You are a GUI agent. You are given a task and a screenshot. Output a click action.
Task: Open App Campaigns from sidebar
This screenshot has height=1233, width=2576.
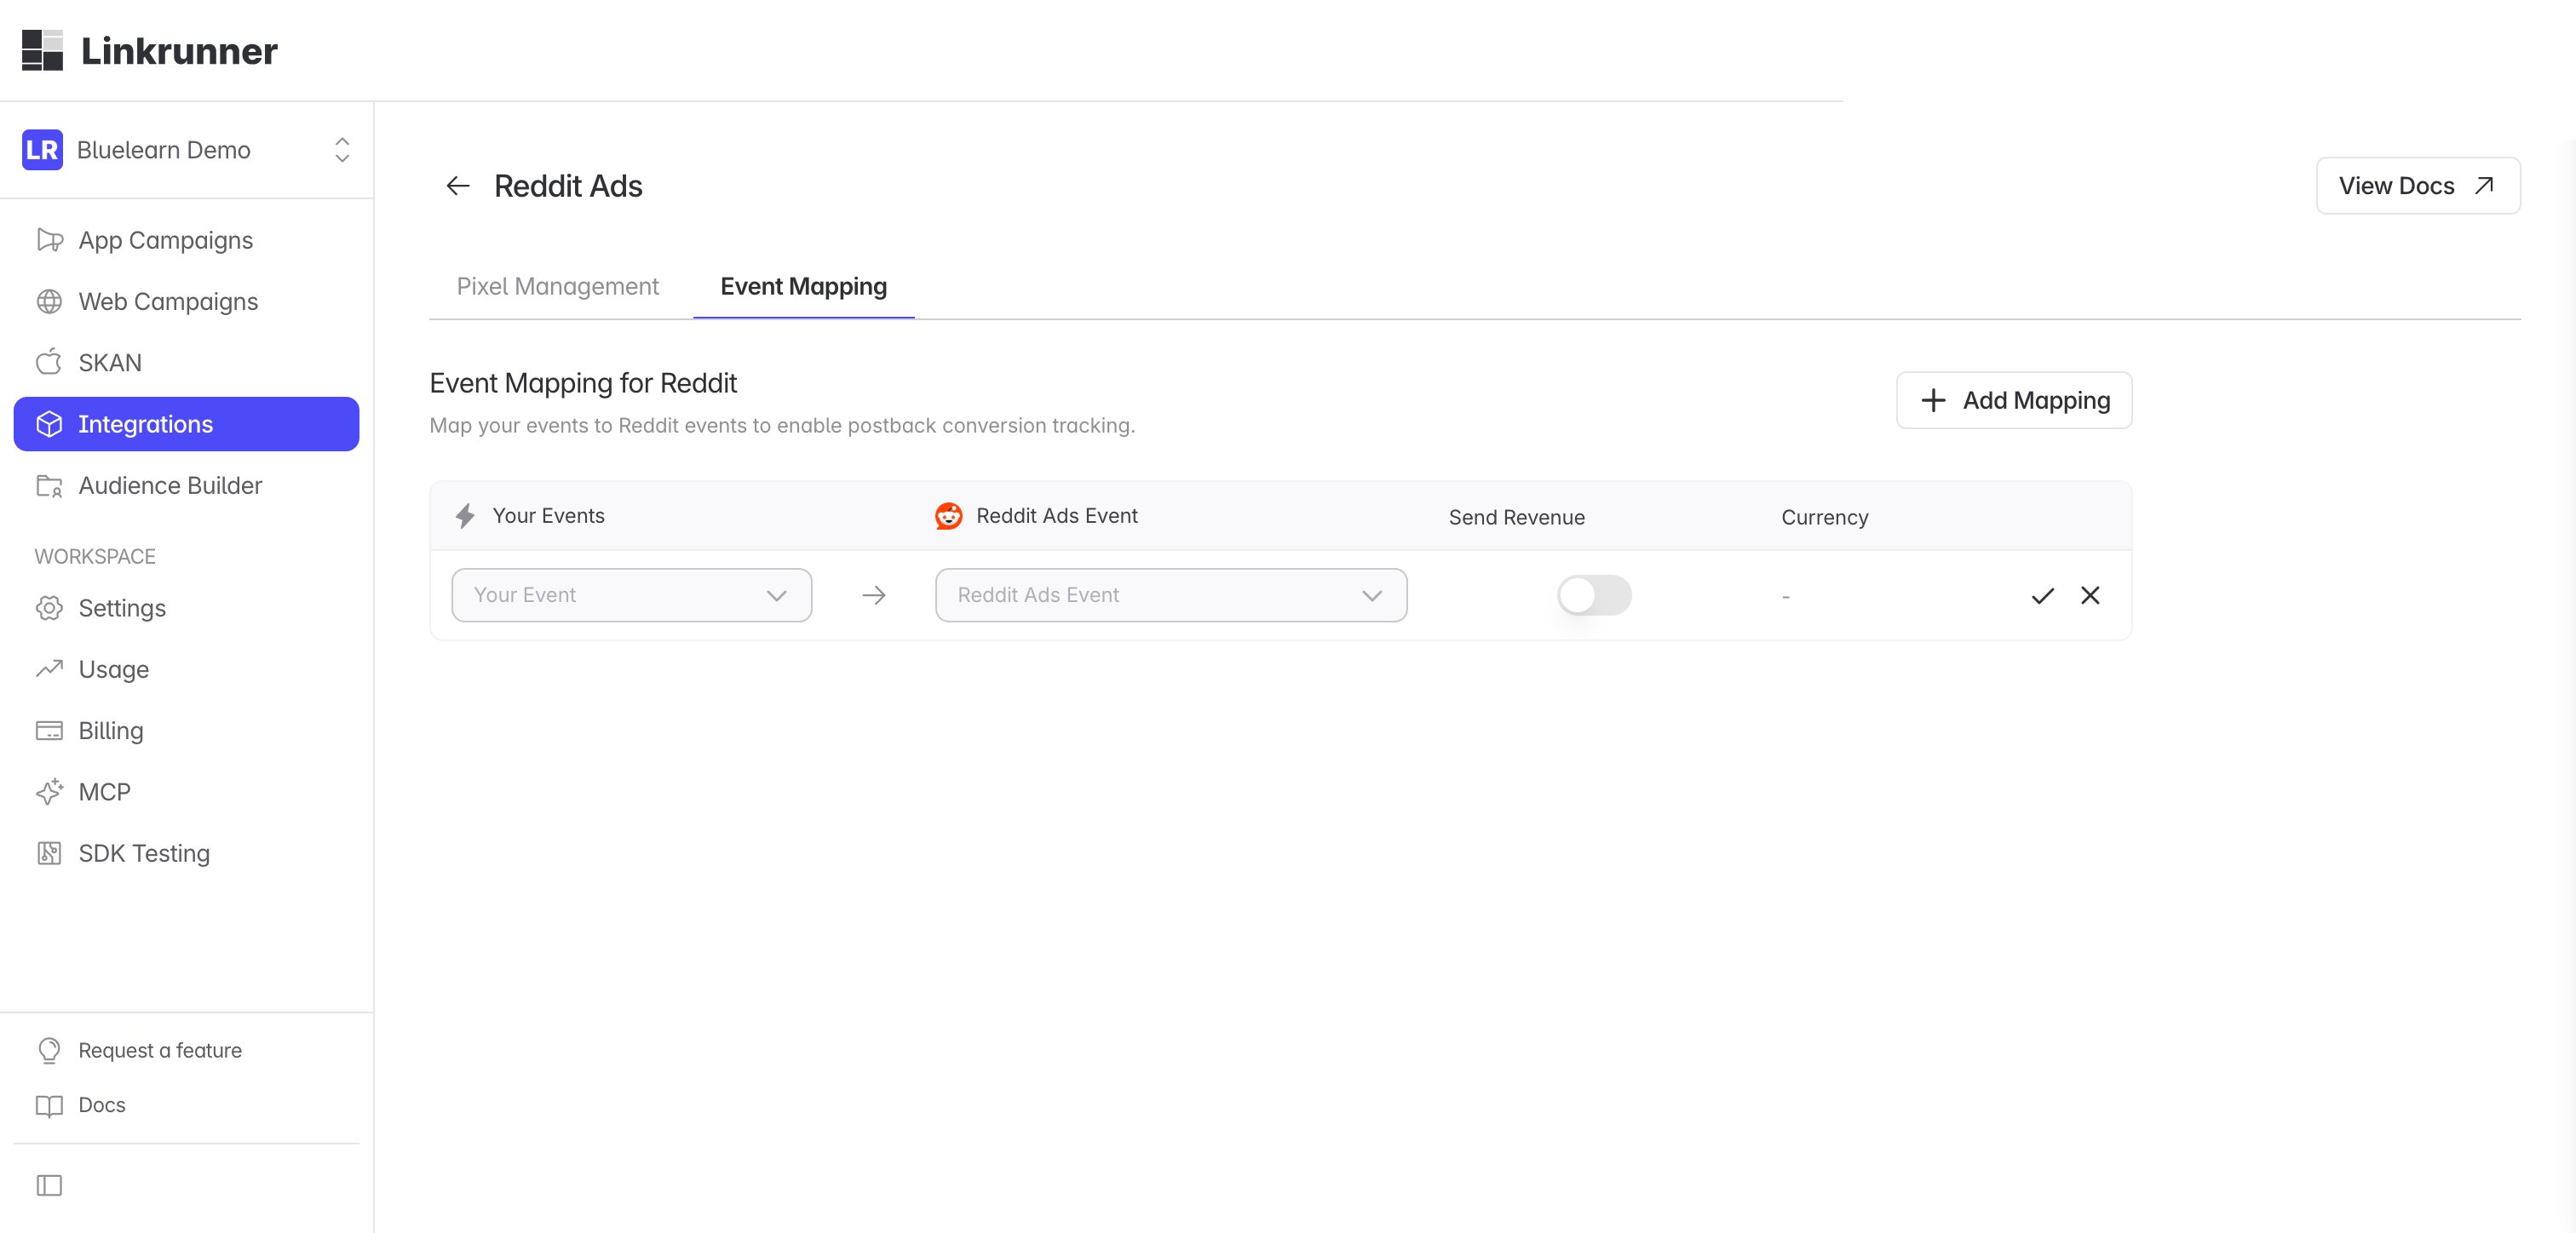tap(186, 240)
